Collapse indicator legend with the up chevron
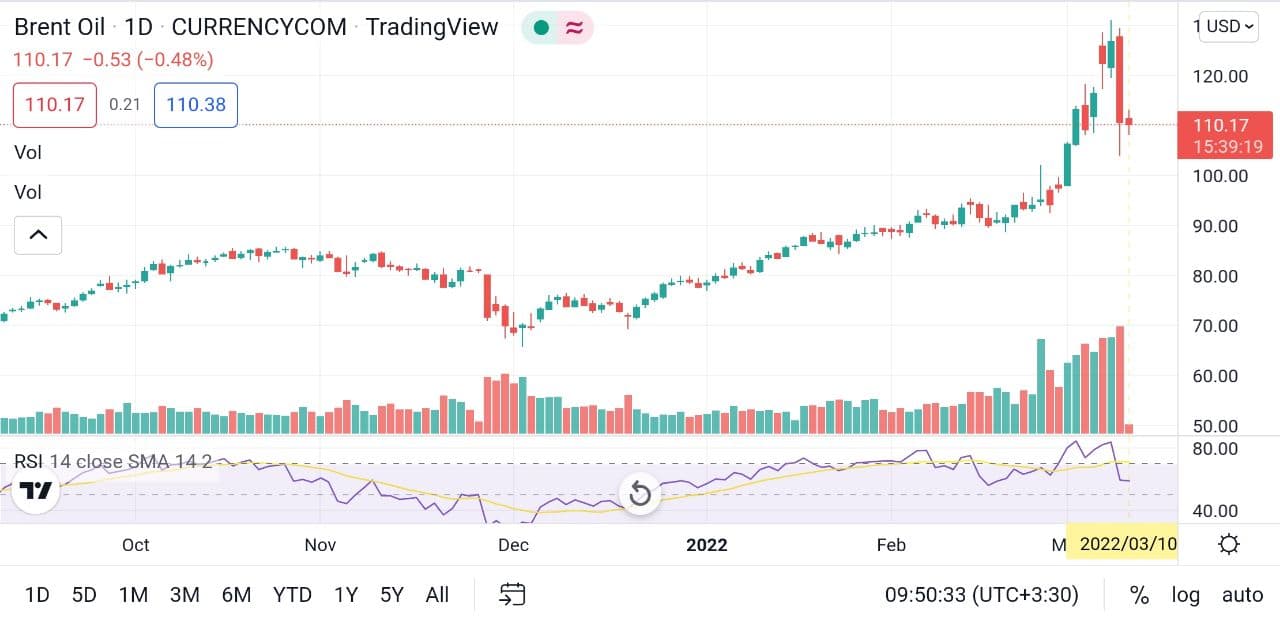 point(38,235)
